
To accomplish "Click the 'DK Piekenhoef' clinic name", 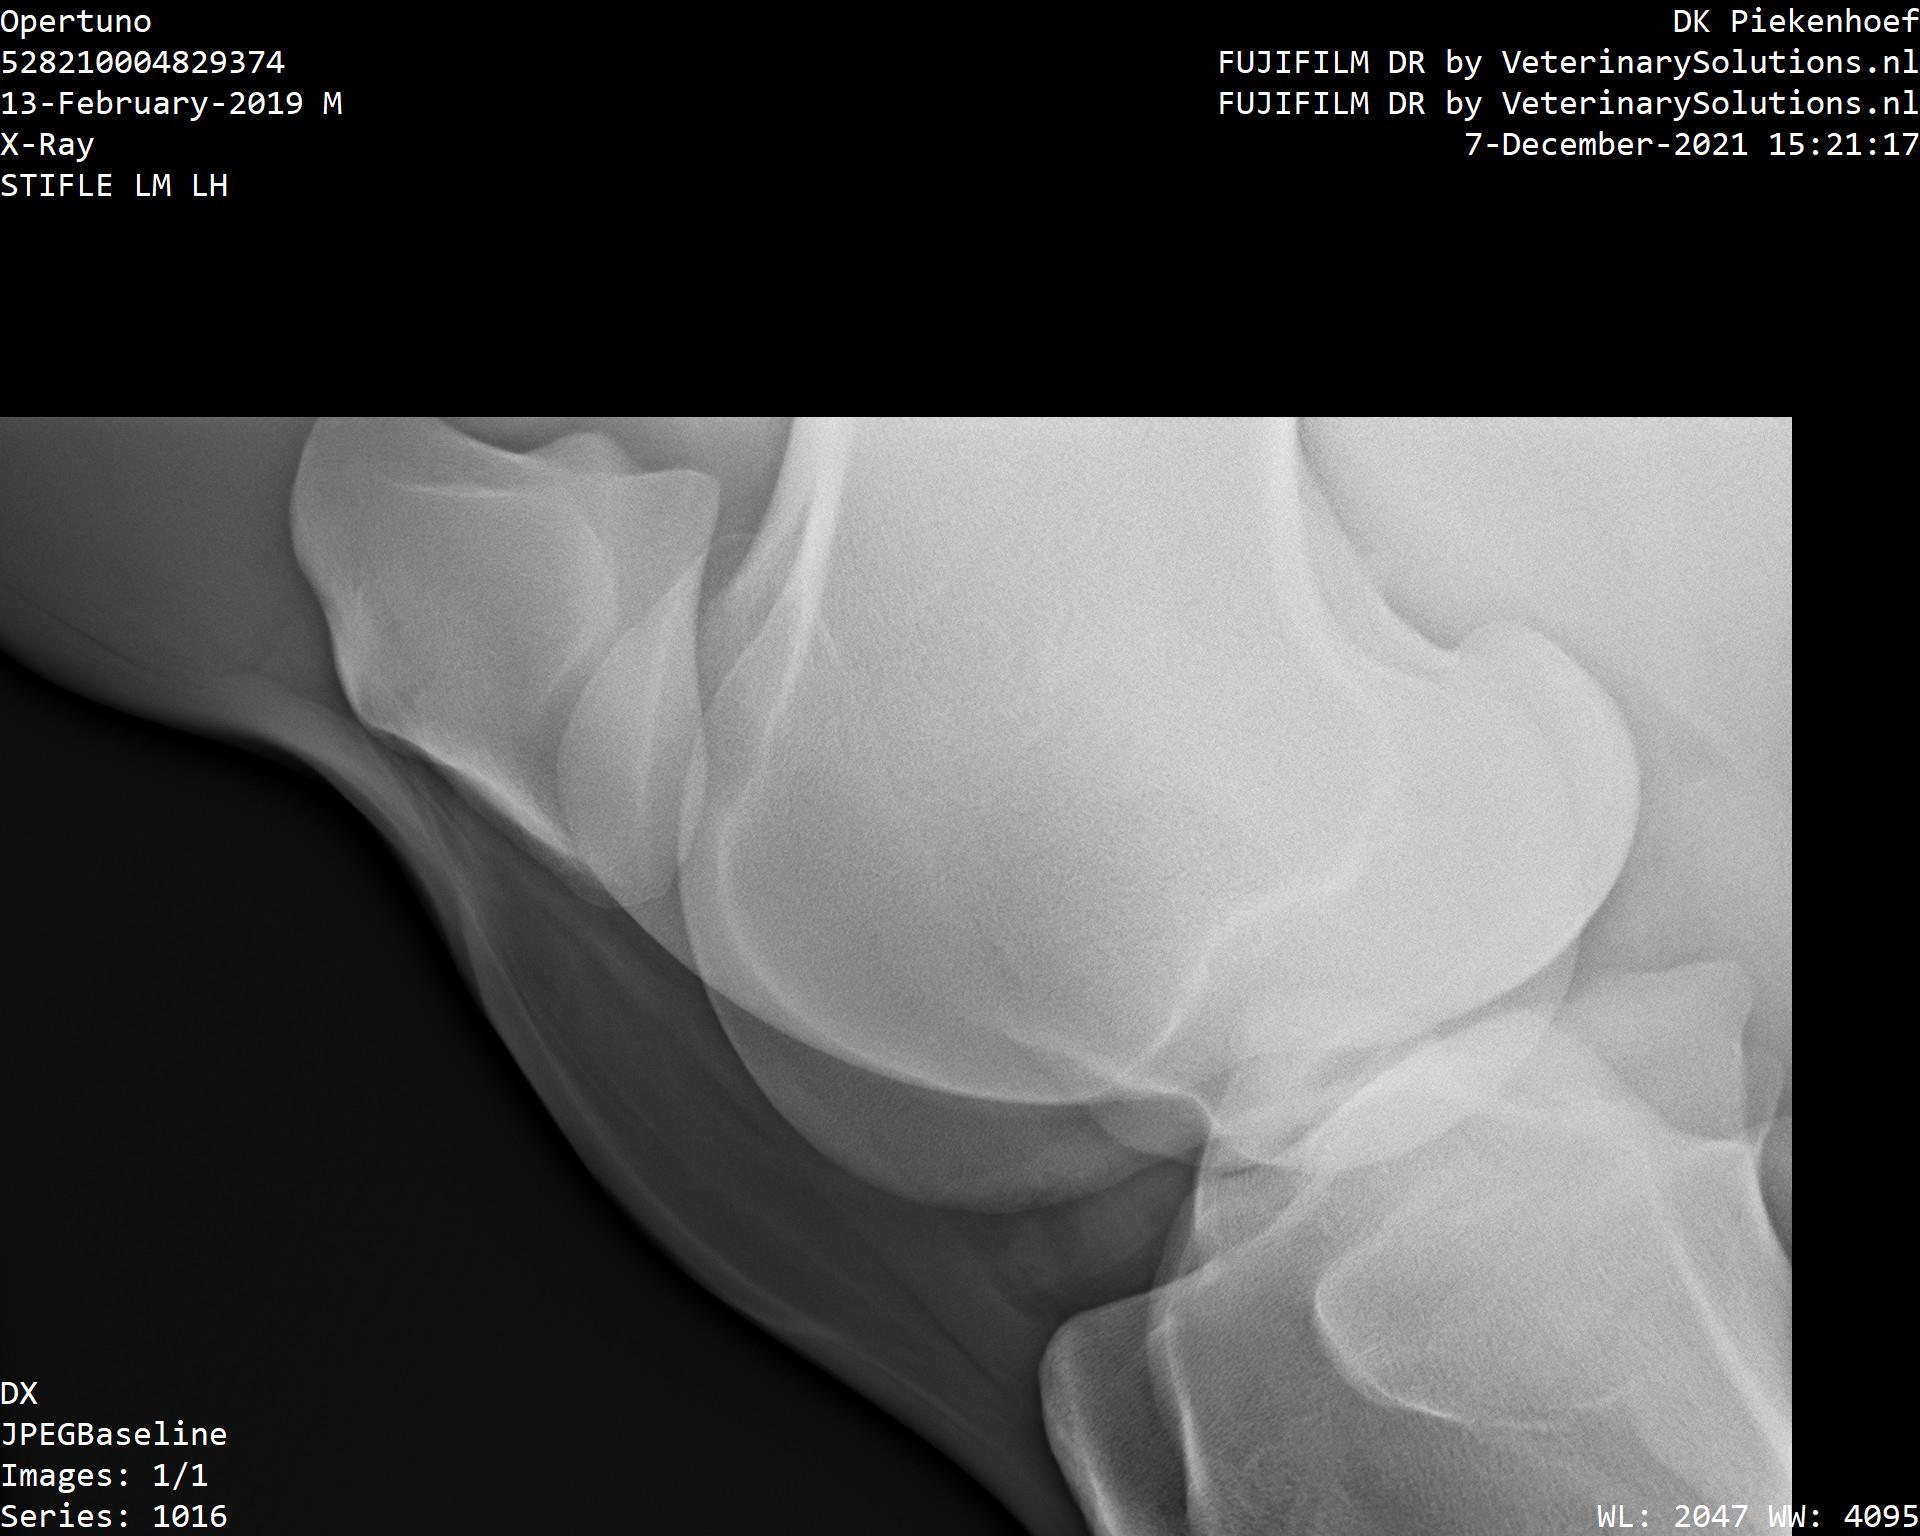I will [x=1796, y=22].
